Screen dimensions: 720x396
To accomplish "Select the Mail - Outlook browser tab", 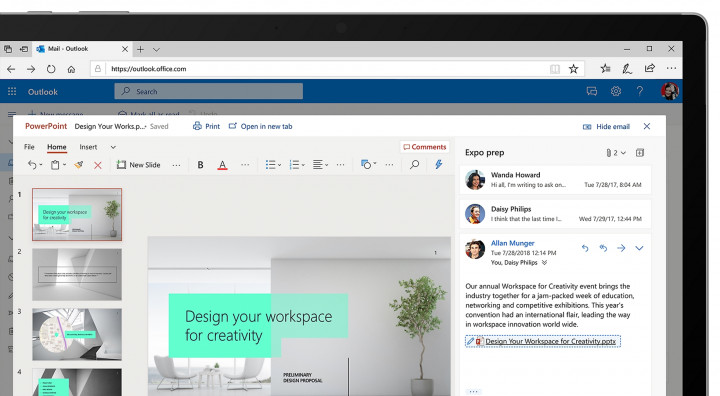I will (81, 49).
